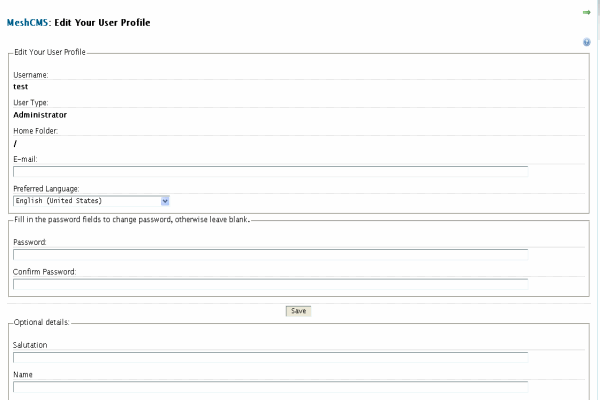
Task: Click the "Home Folder:" label
Action: tap(36, 131)
